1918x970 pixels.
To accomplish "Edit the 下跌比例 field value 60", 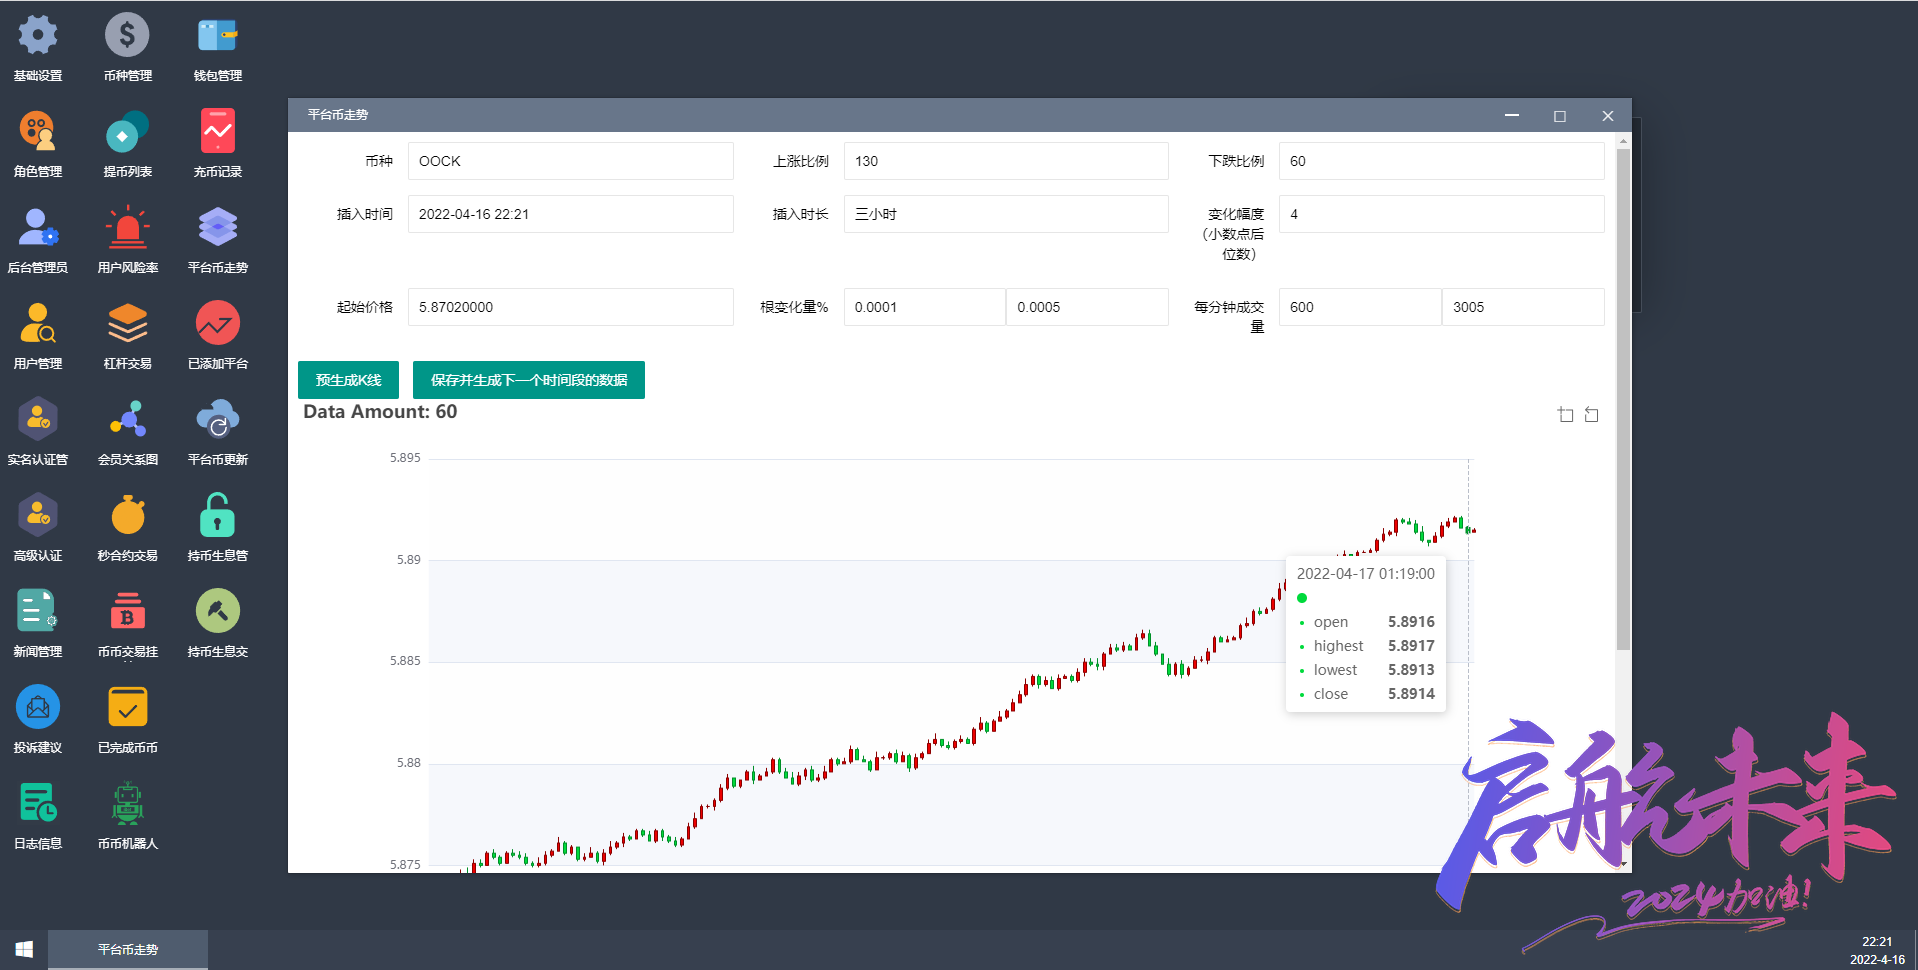I will coord(1442,161).
